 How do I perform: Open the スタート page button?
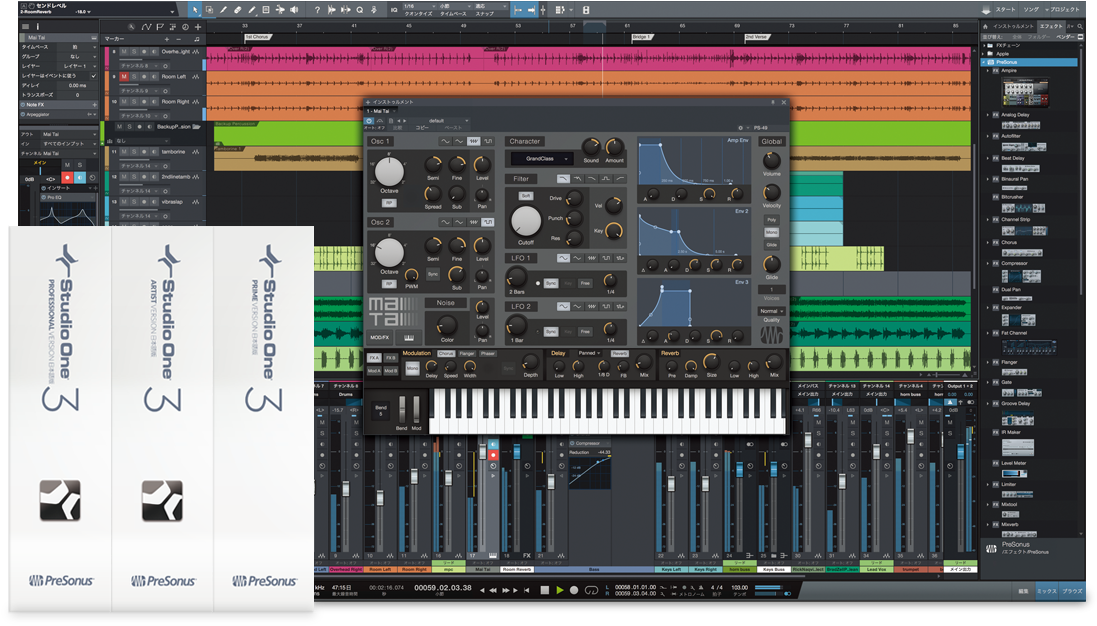1005,10
